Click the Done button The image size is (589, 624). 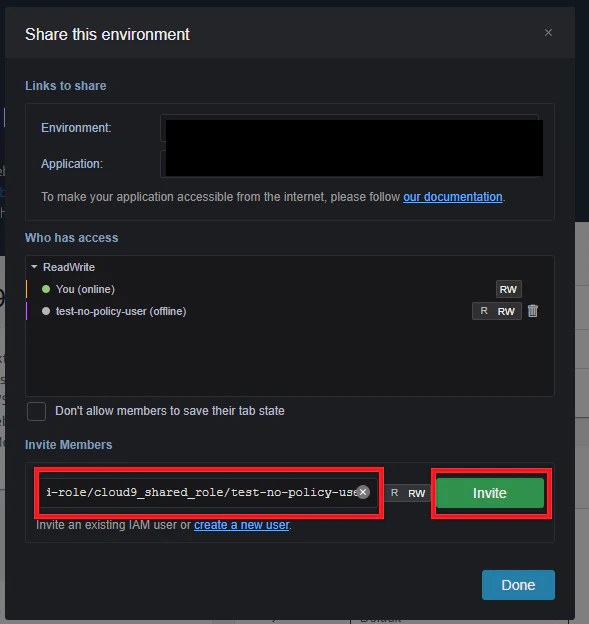coord(518,585)
